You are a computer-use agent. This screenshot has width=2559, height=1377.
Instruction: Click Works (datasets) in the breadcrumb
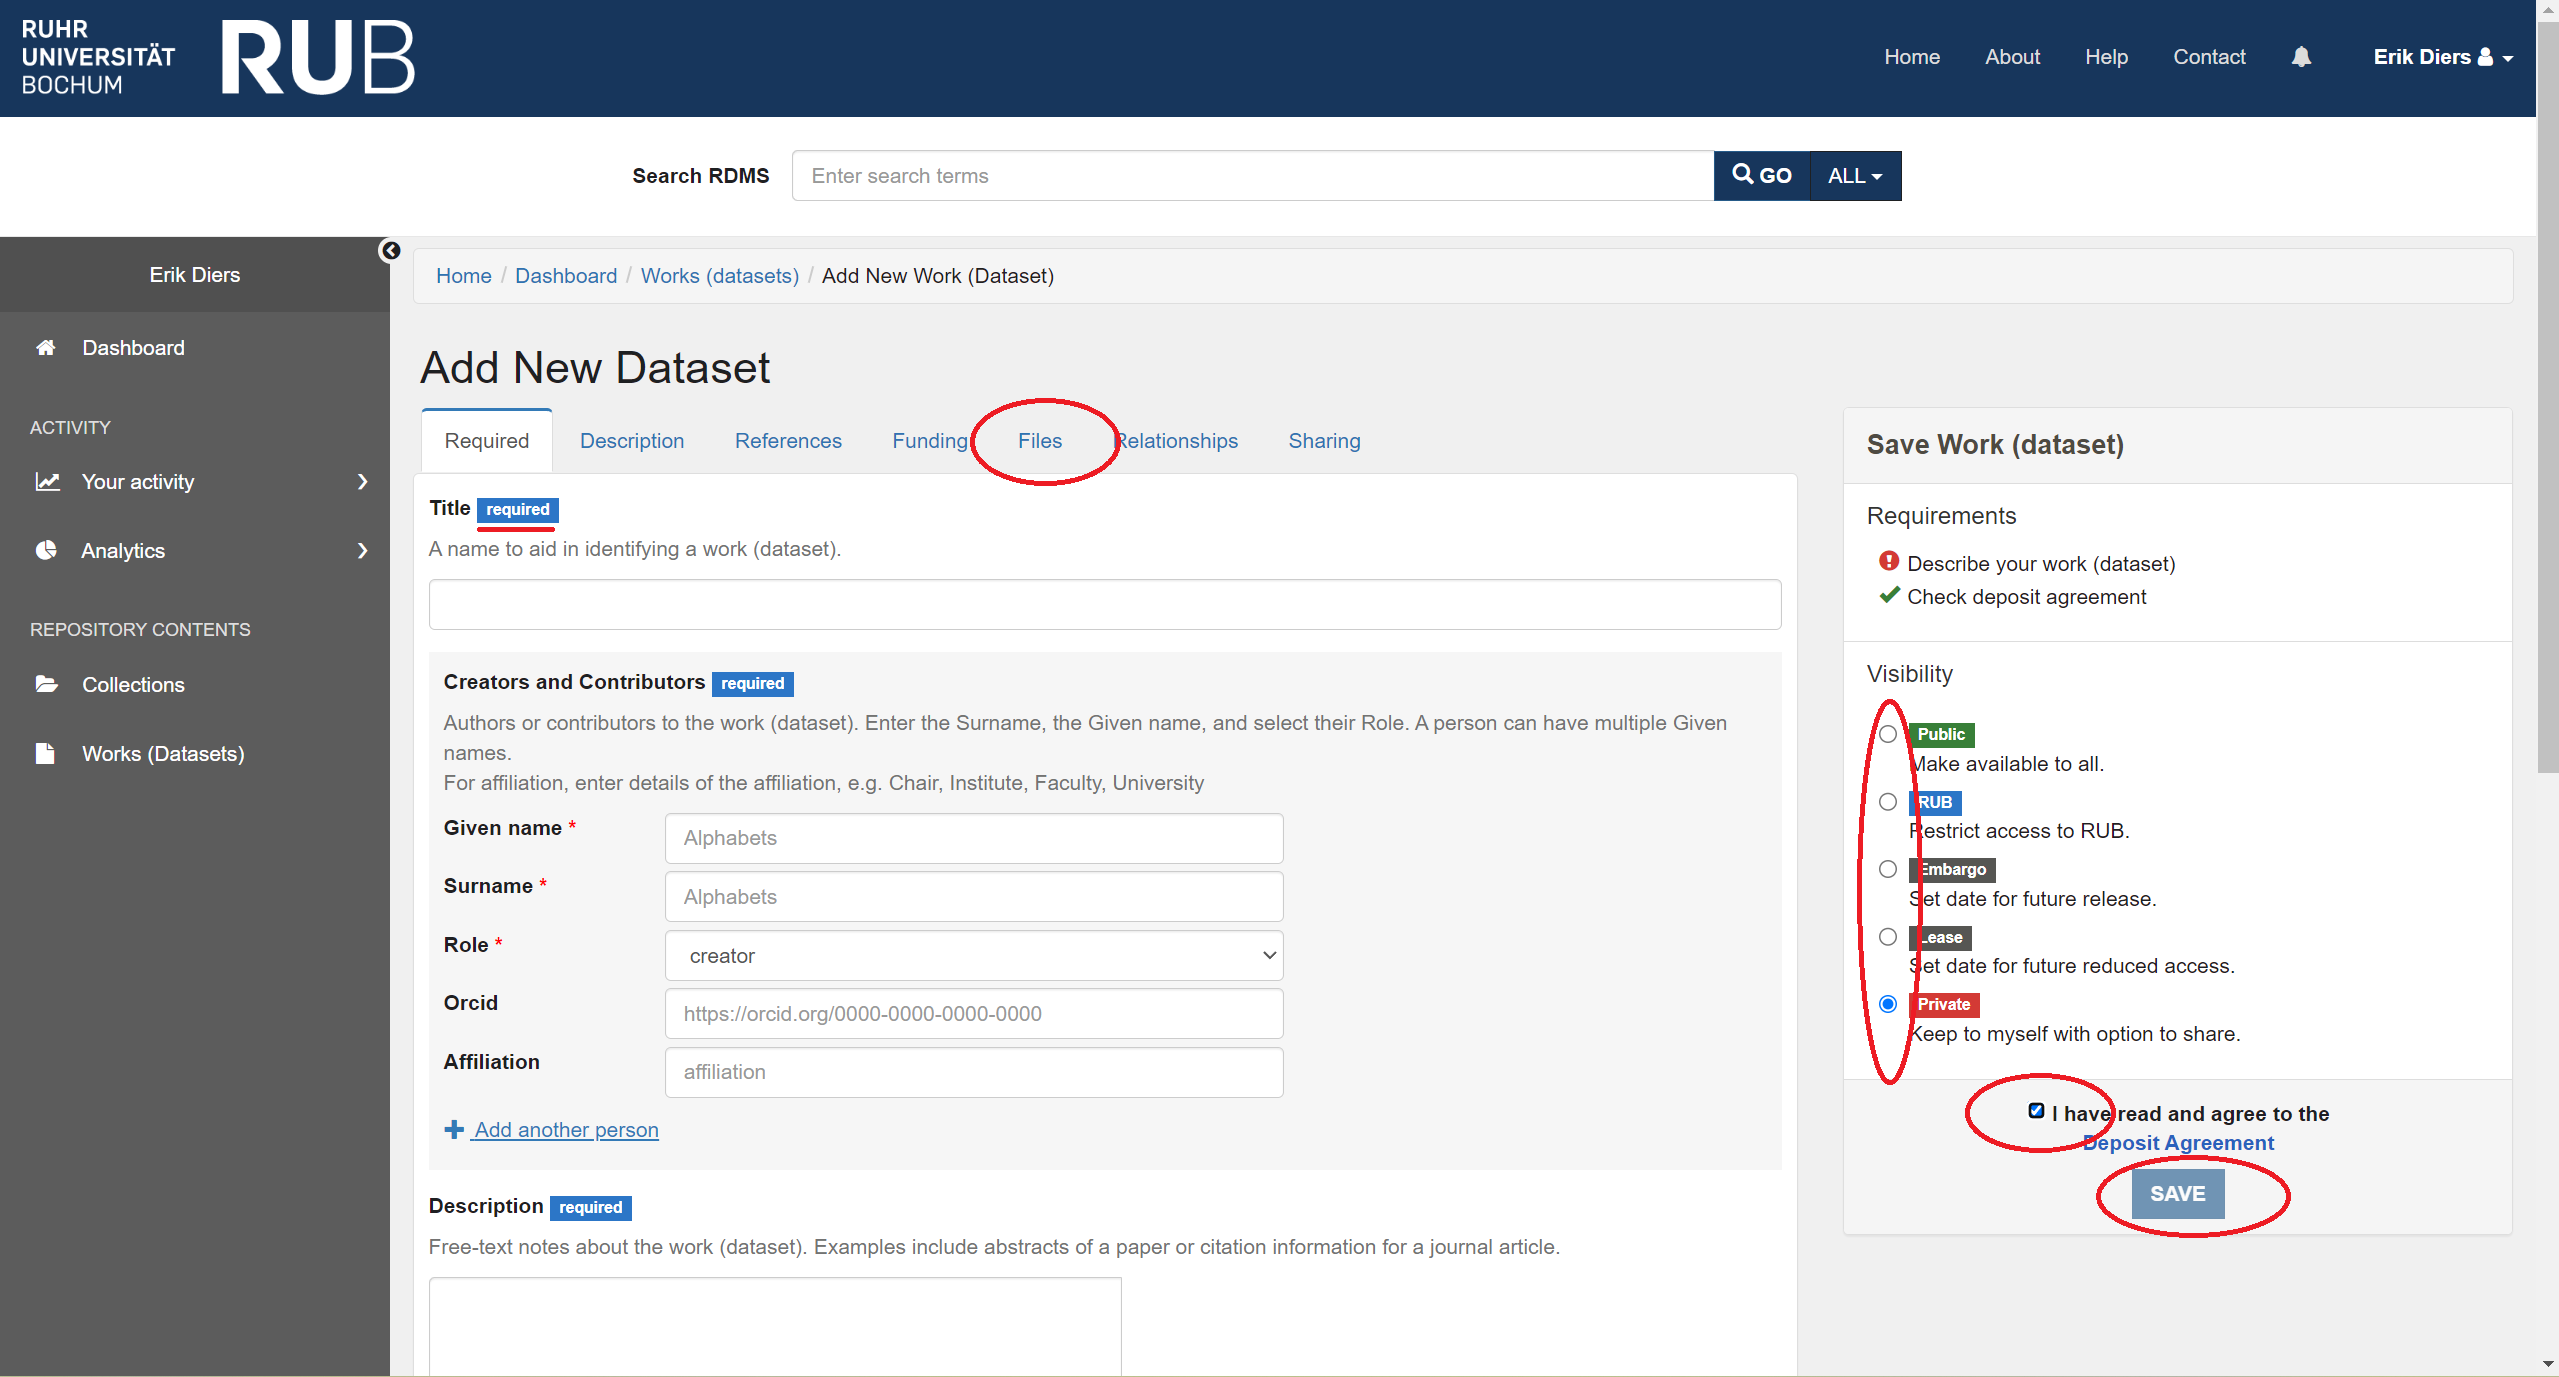(720, 276)
